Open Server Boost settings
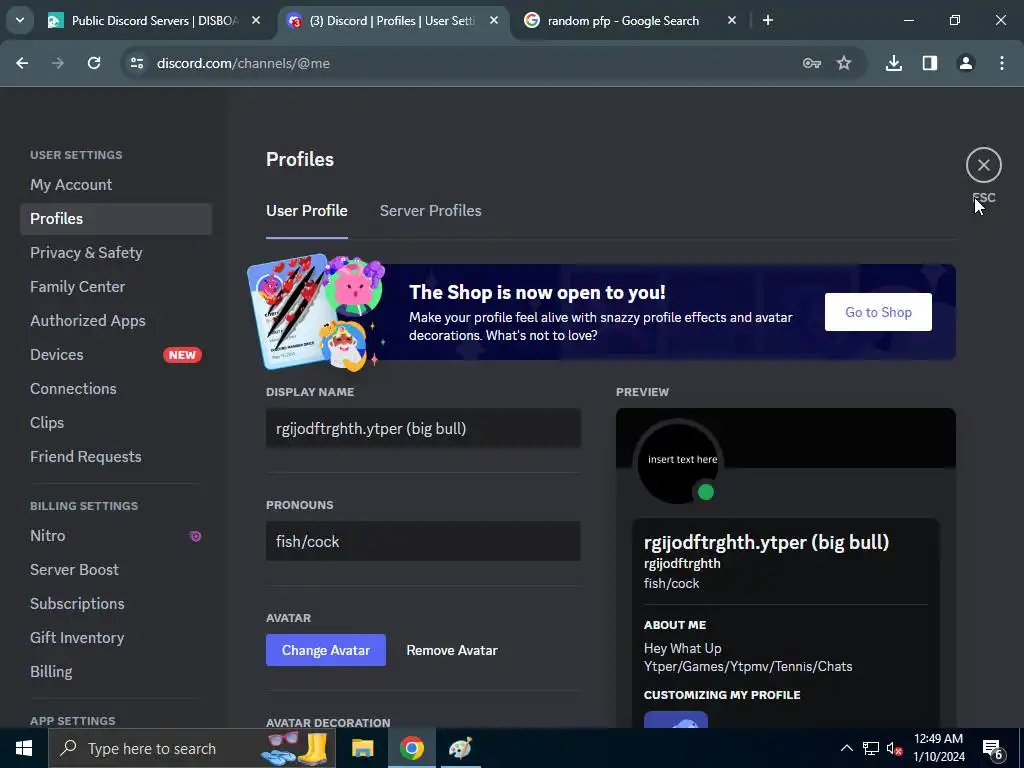Viewport: 1024px width, 768px height. point(116,569)
